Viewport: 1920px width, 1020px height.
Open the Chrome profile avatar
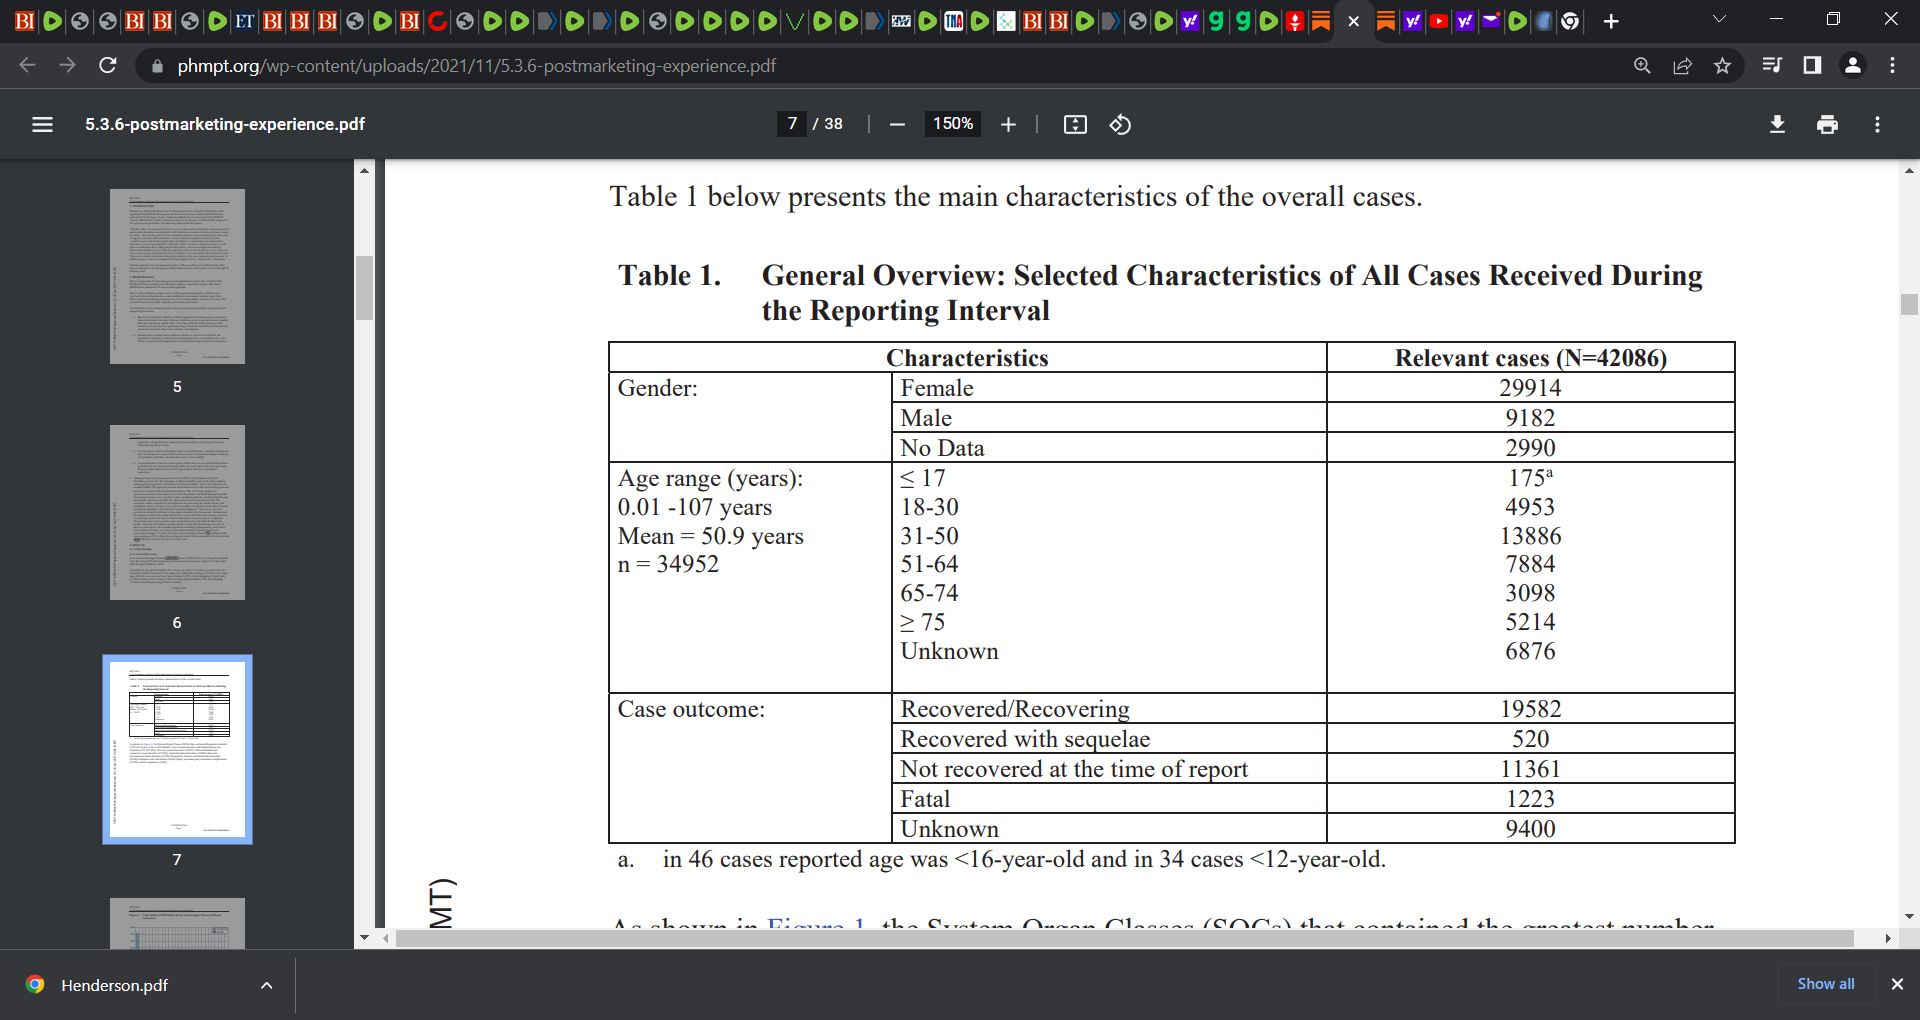pos(1852,65)
